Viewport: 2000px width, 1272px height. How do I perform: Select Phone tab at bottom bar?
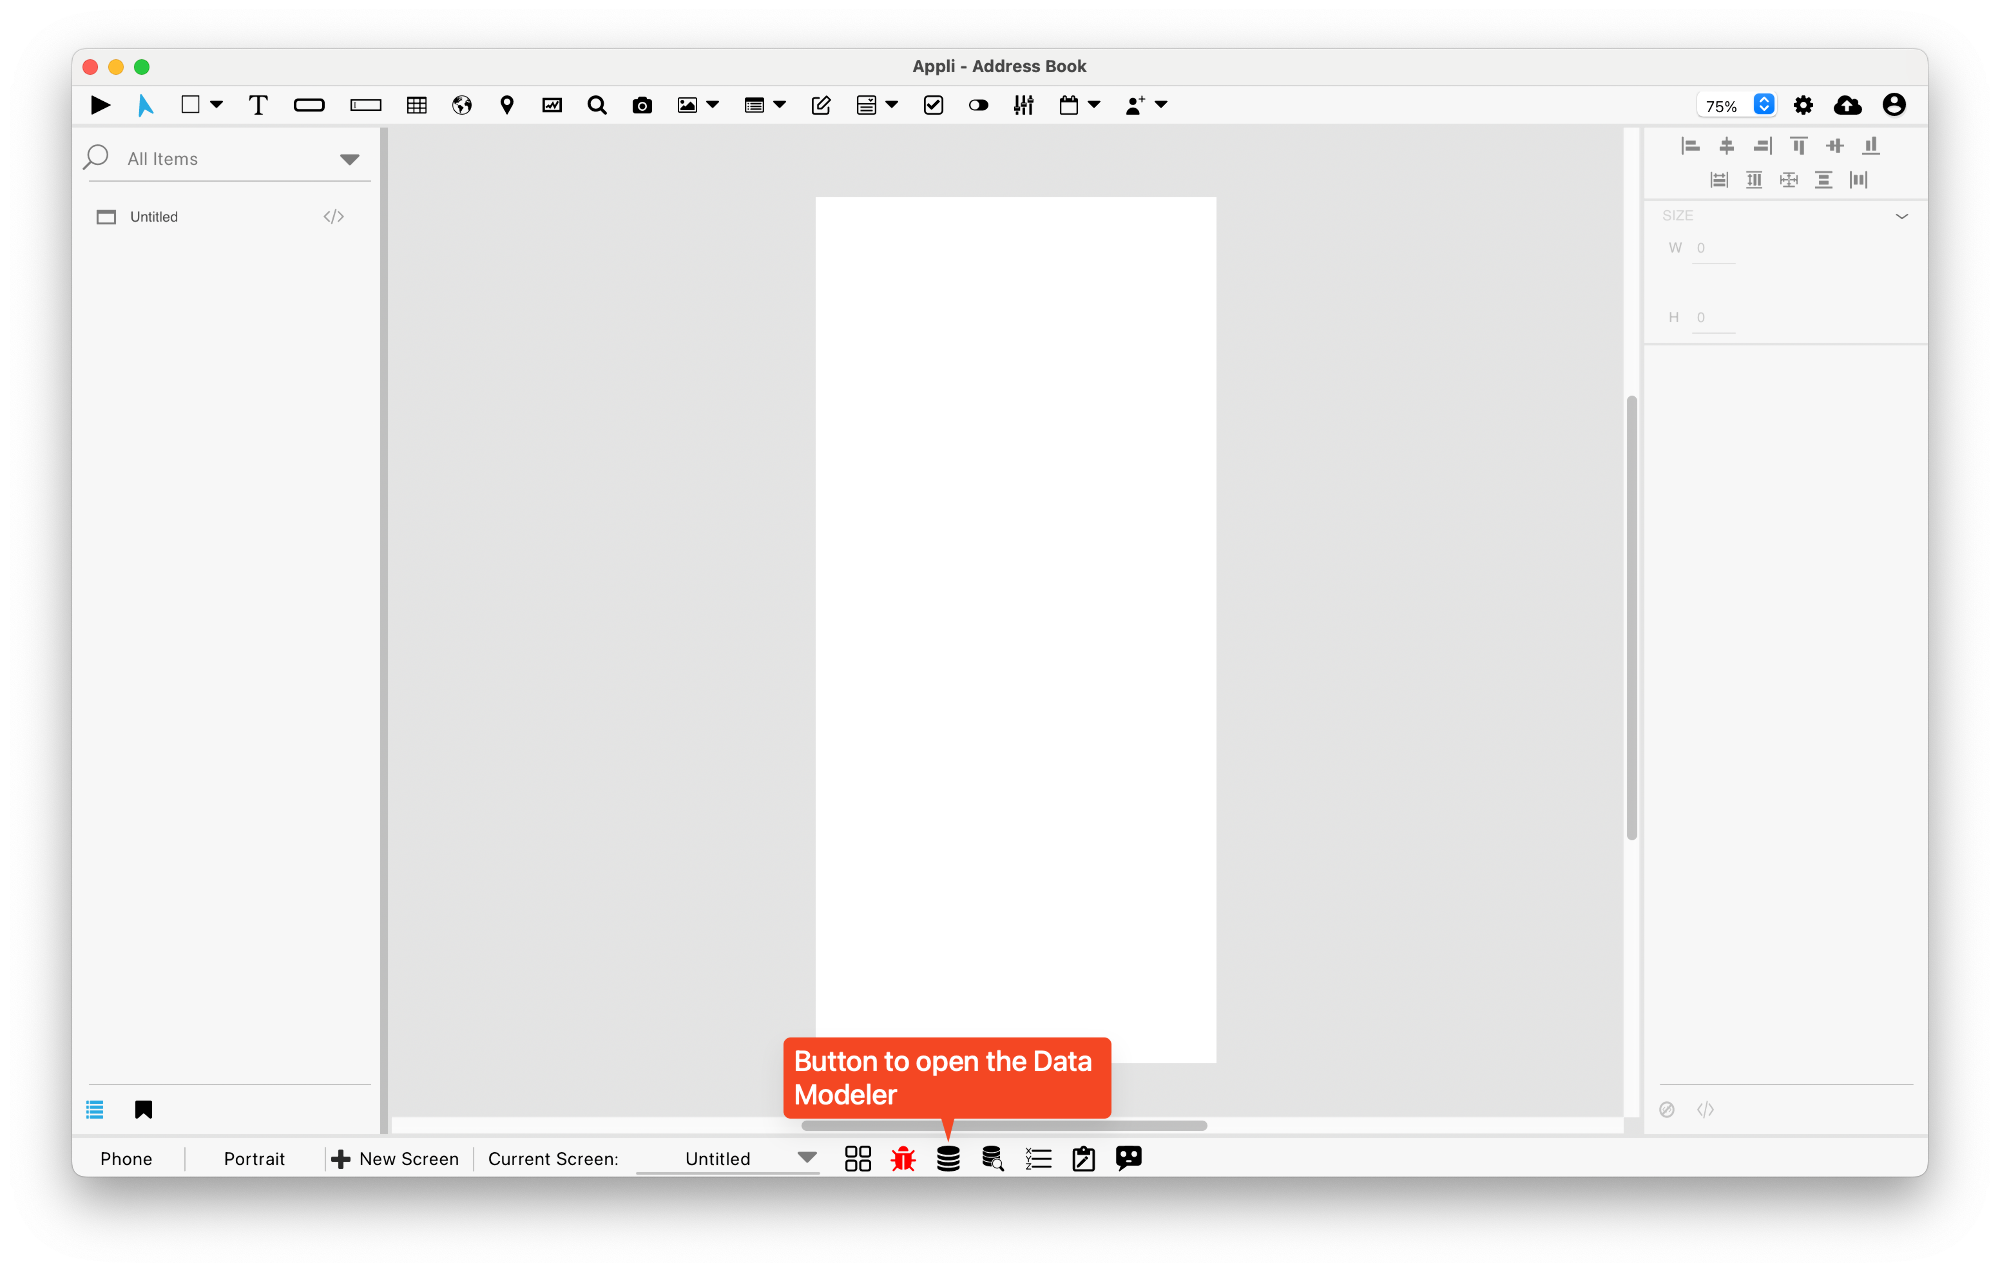click(127, 1158)
